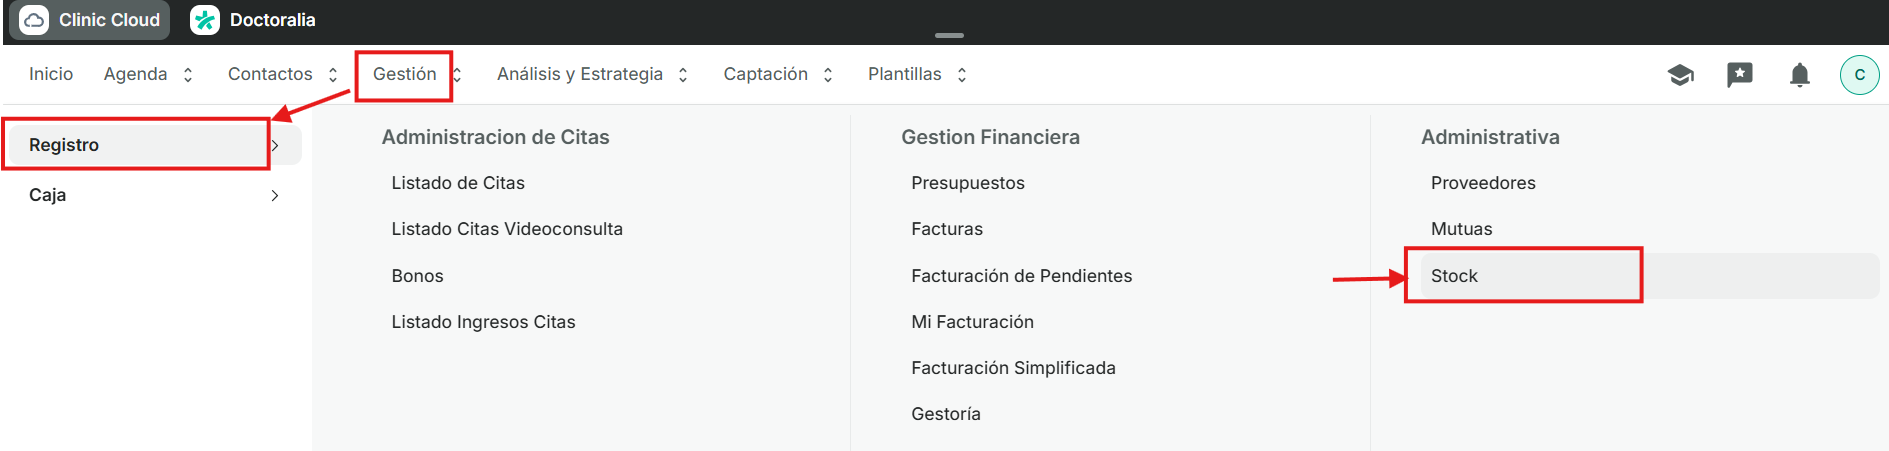Image resolution: width=1889 pixels, height=451 pixels.
Task: Click the Gestión menu item
Action: point(405,75)
